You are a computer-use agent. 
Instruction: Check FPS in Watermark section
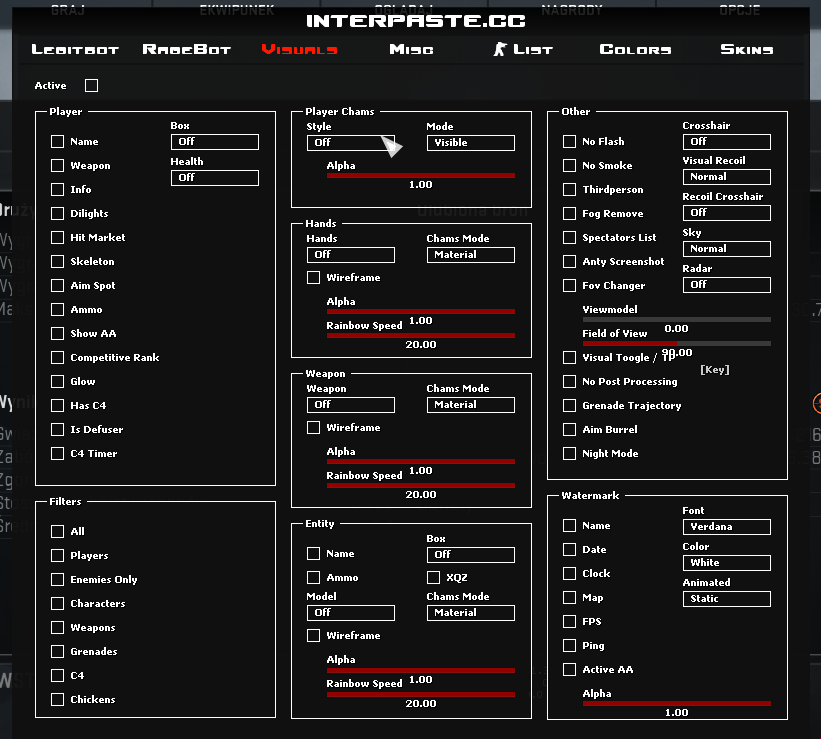[x=570, y=622]
